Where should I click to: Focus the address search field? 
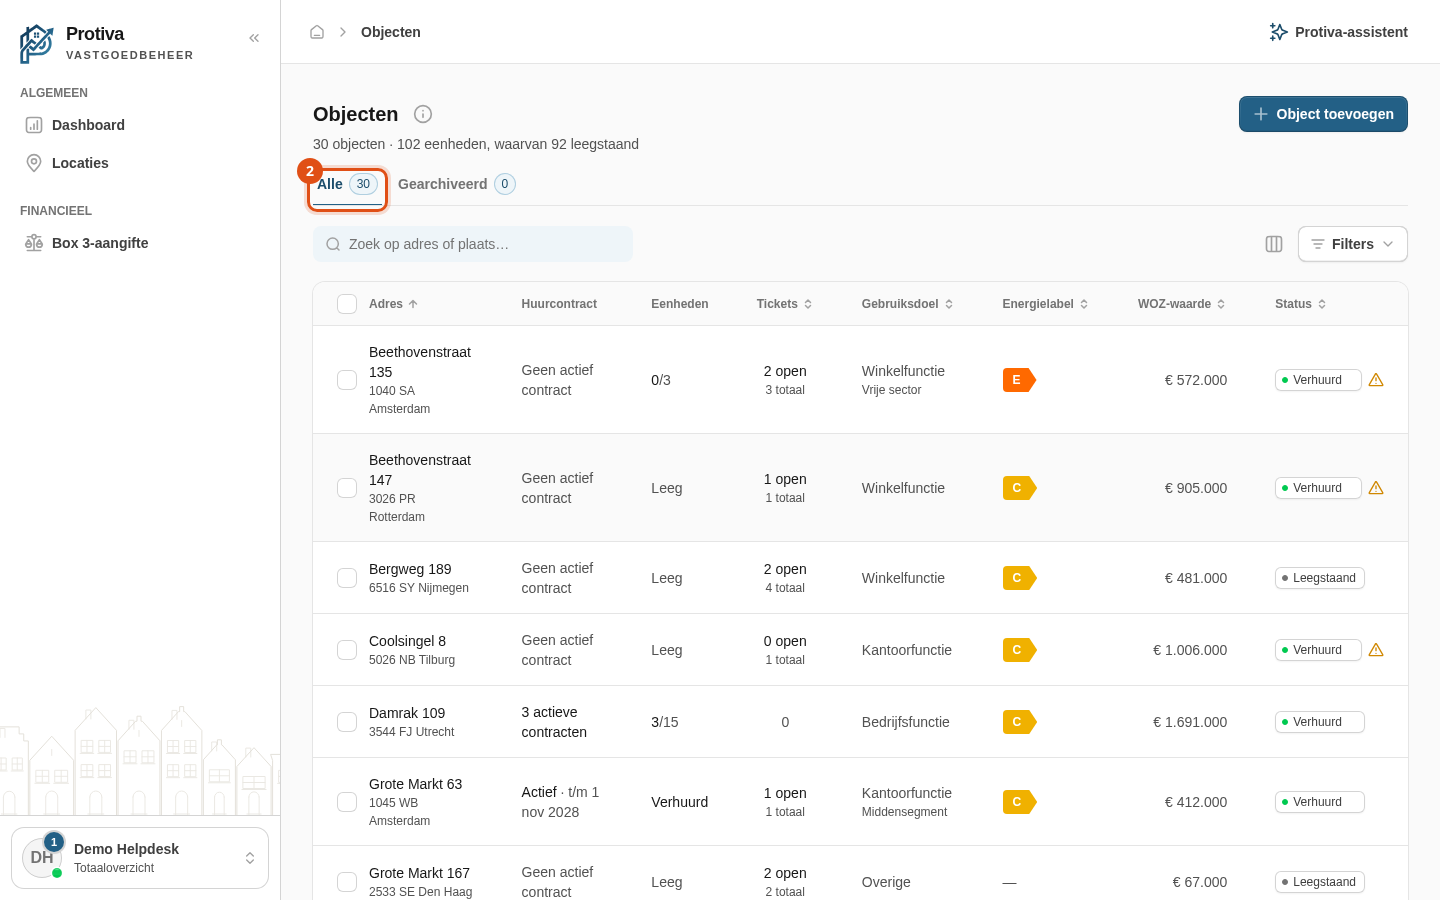click(473, 244)
